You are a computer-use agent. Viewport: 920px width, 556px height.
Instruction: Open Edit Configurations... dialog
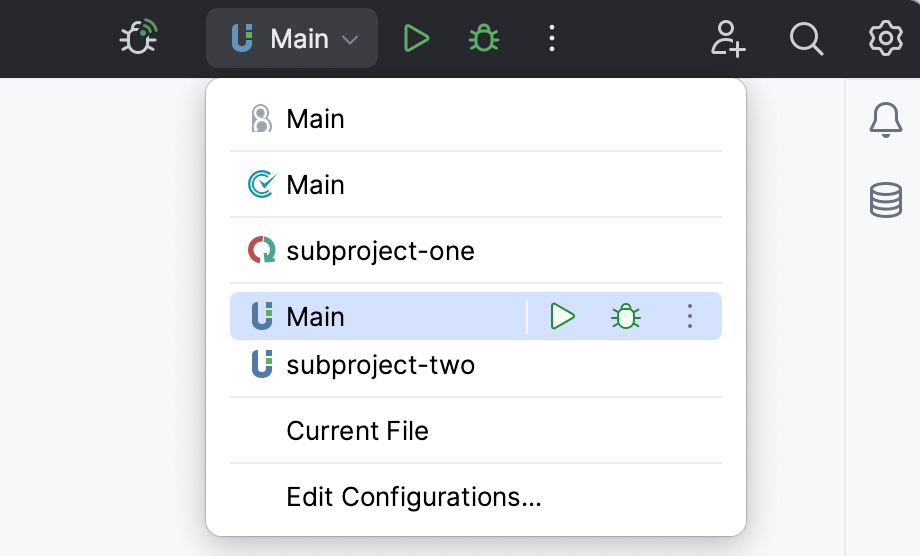(x=413, y=497)
